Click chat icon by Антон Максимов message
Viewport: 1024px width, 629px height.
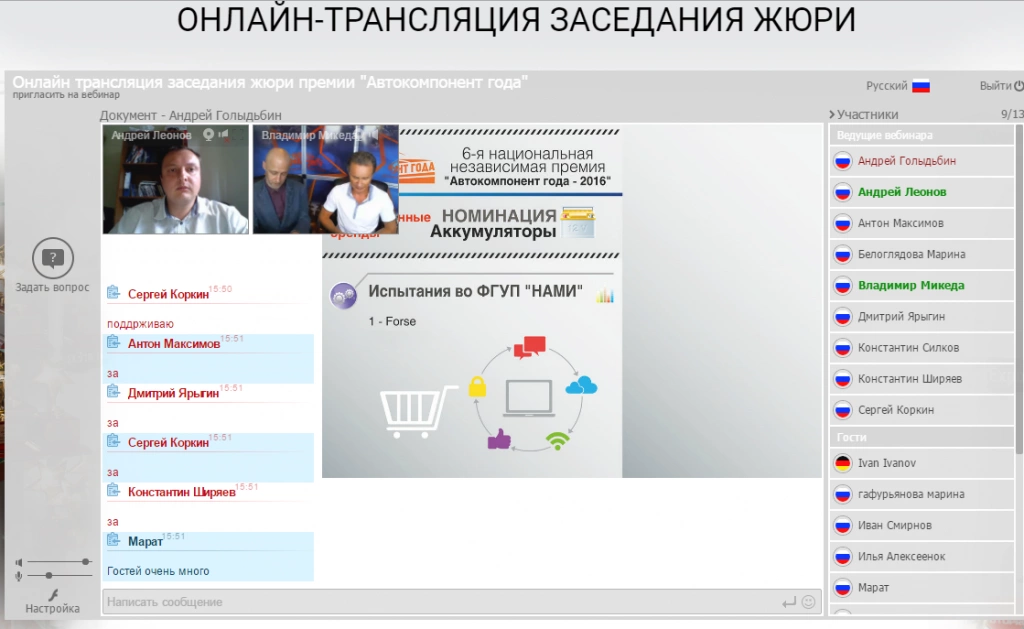coord(114,342)
